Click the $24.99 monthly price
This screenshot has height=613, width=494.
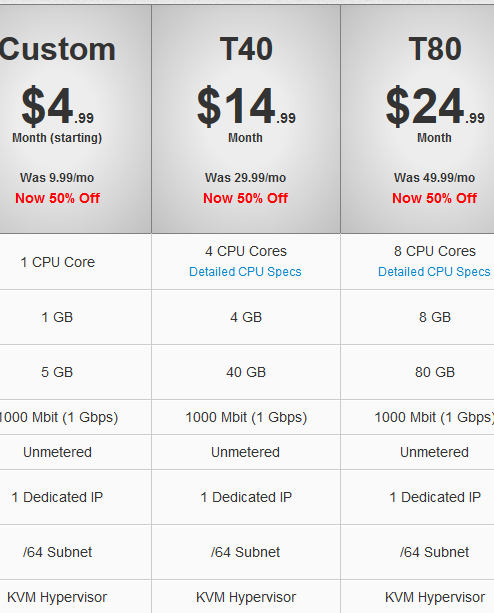(x=435, y=106)
